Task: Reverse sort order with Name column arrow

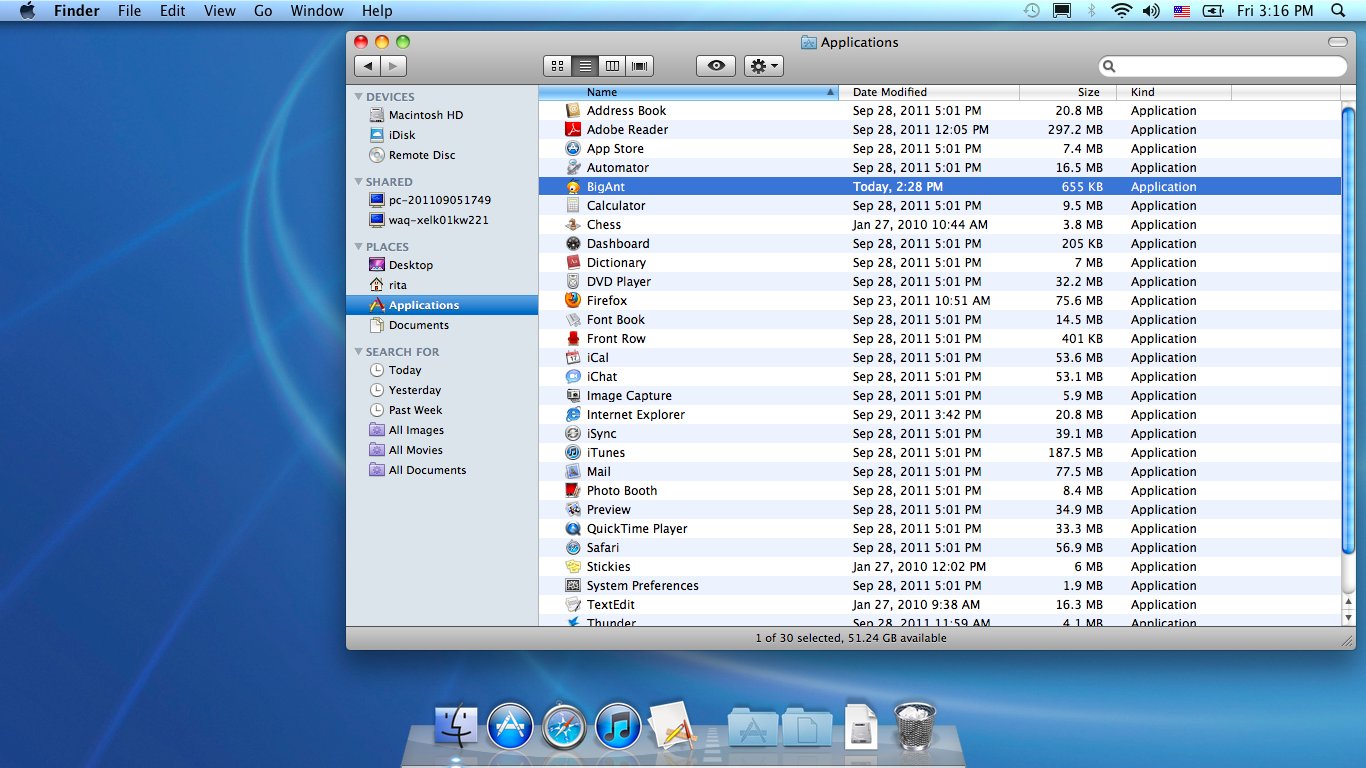Action: coord(831,92)
